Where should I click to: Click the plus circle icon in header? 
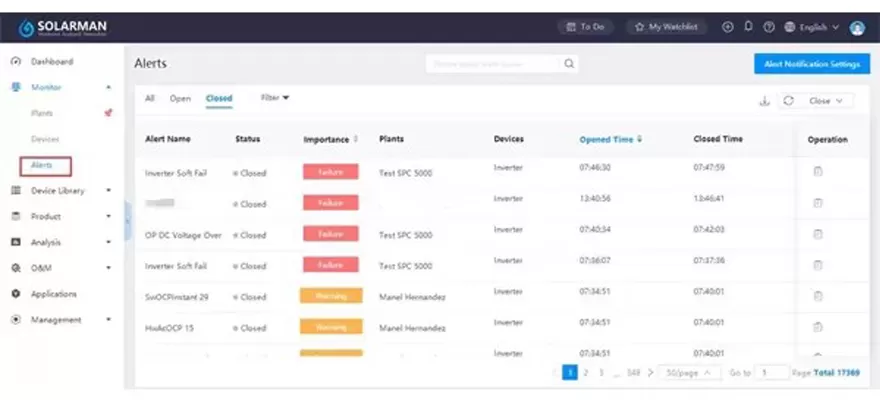[728, 27]
